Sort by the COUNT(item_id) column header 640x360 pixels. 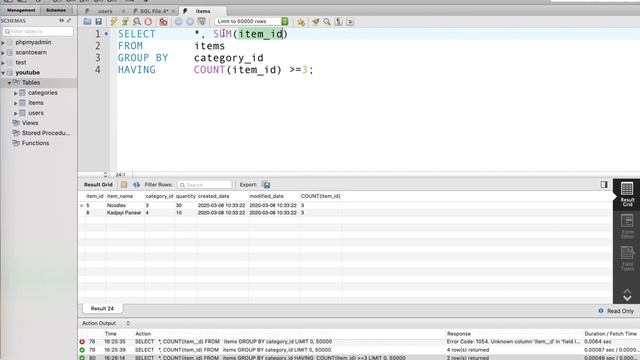tap(320, 196)
